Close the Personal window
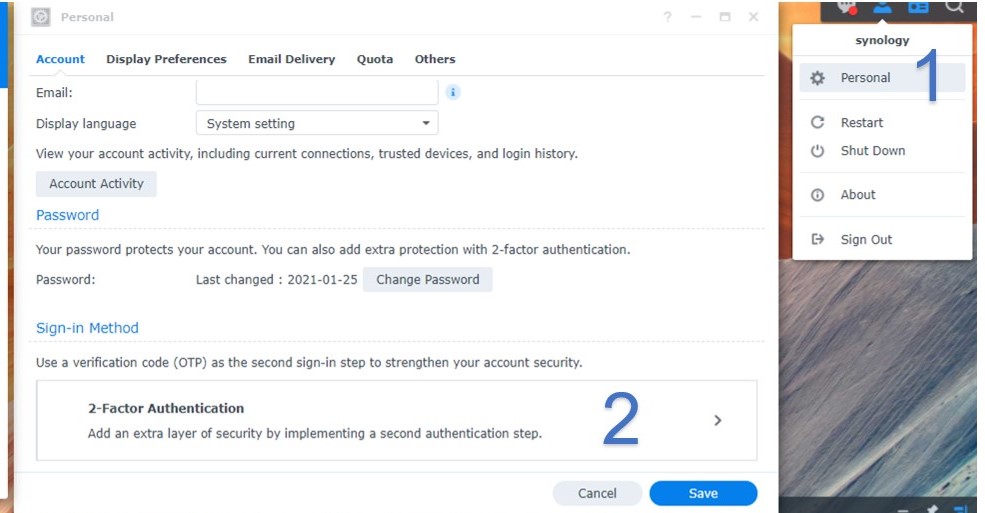 754,17
